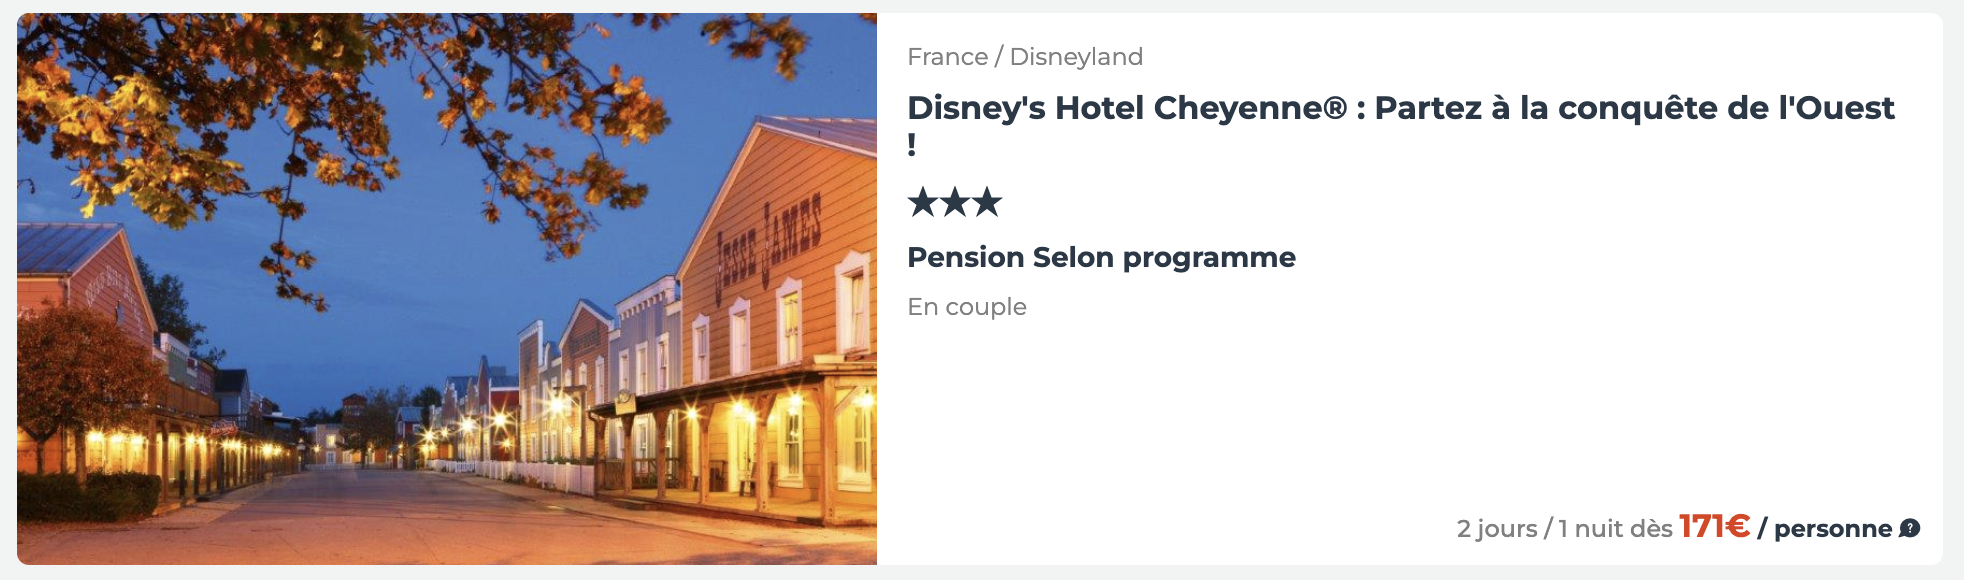This screenshot has width=1964, height=580.
Task: Select France in the location breadcrumb
Action: pos(947,57)
